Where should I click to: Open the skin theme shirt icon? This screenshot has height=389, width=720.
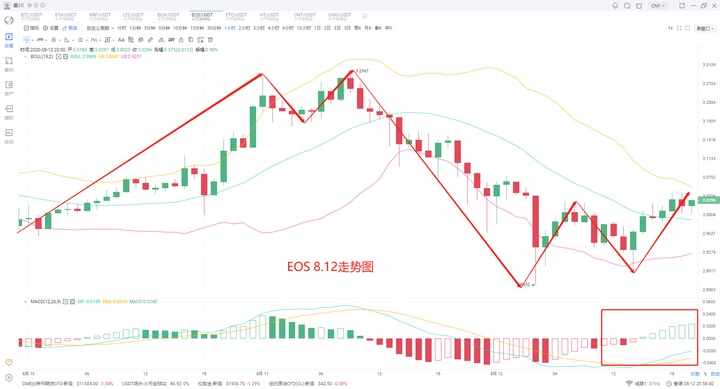click(x=639, y=6)
